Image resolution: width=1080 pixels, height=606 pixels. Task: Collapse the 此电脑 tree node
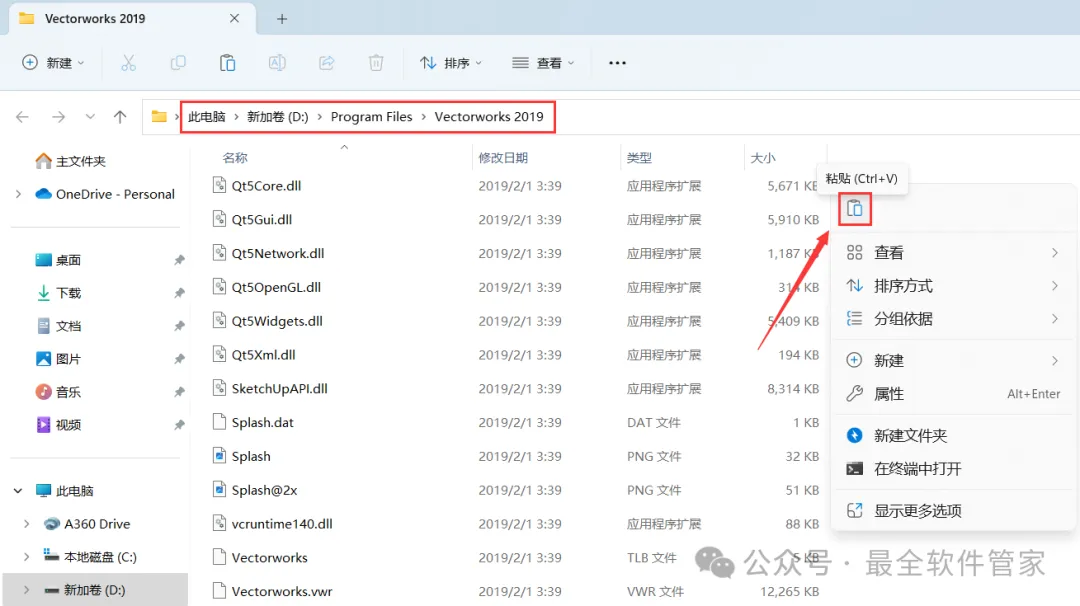coord(18,491)
